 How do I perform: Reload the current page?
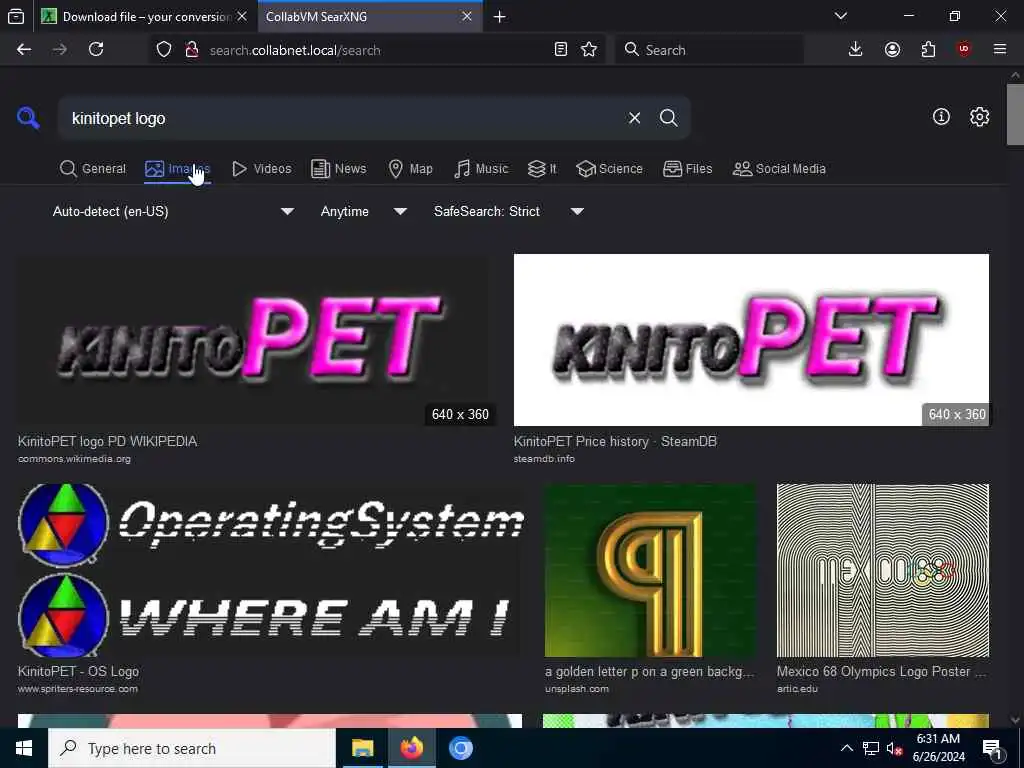click(x=96, y=50)
